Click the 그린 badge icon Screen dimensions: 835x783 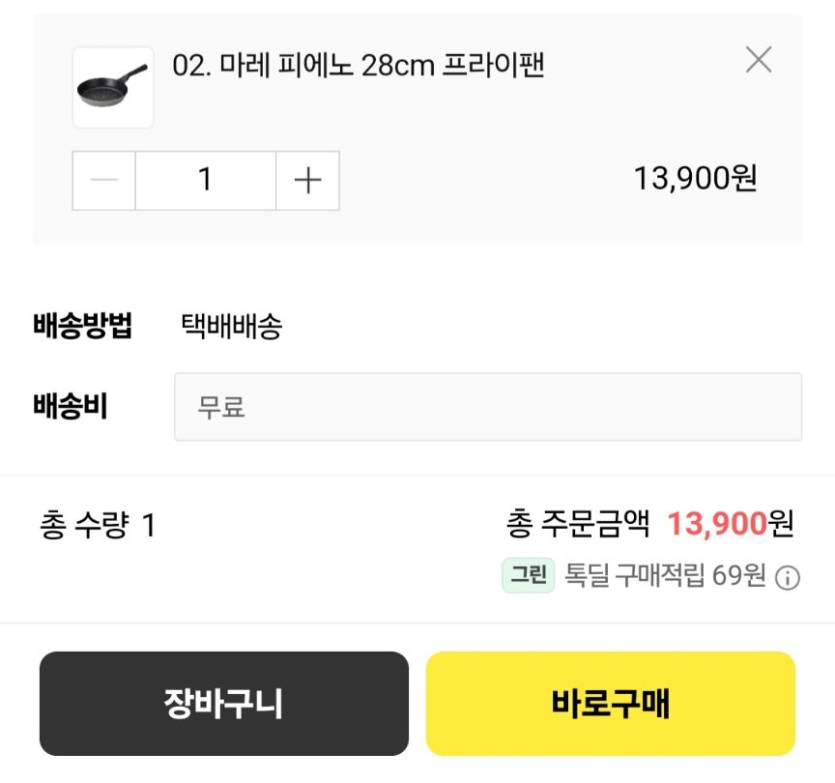point(528,576)
